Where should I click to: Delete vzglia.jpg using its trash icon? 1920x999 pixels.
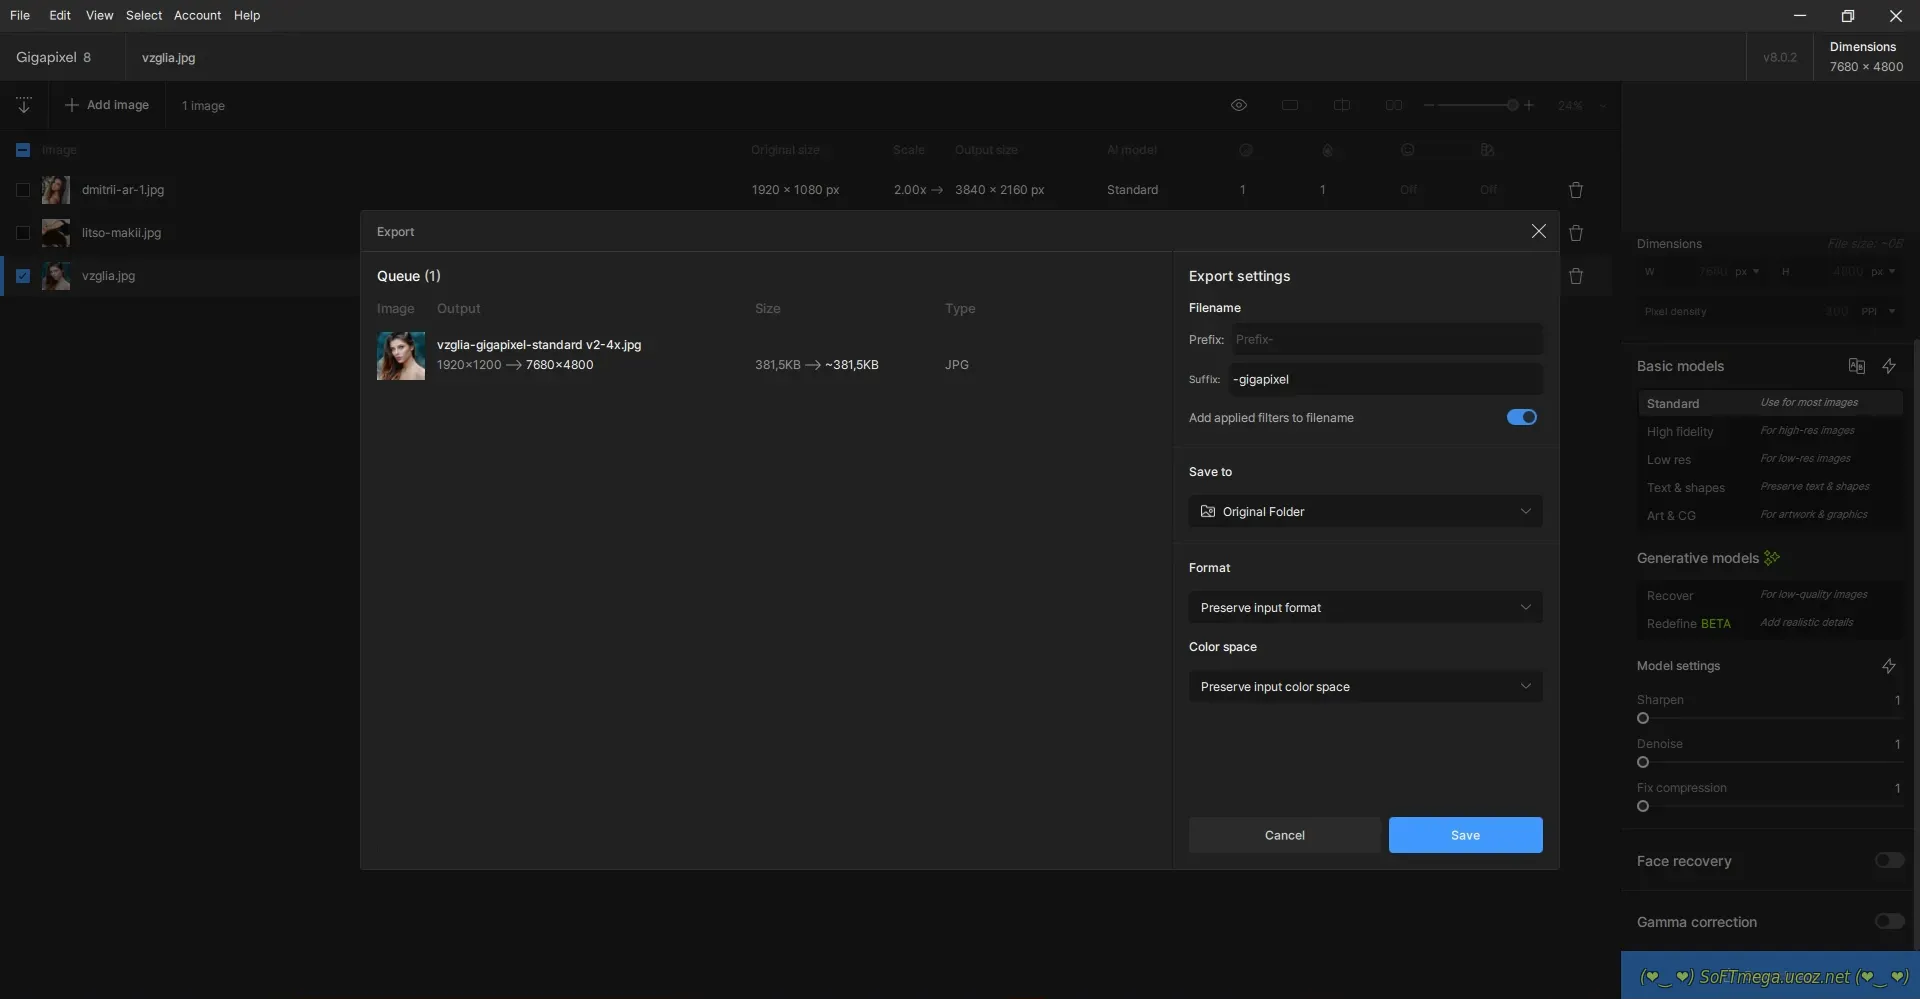[1576, 276]
